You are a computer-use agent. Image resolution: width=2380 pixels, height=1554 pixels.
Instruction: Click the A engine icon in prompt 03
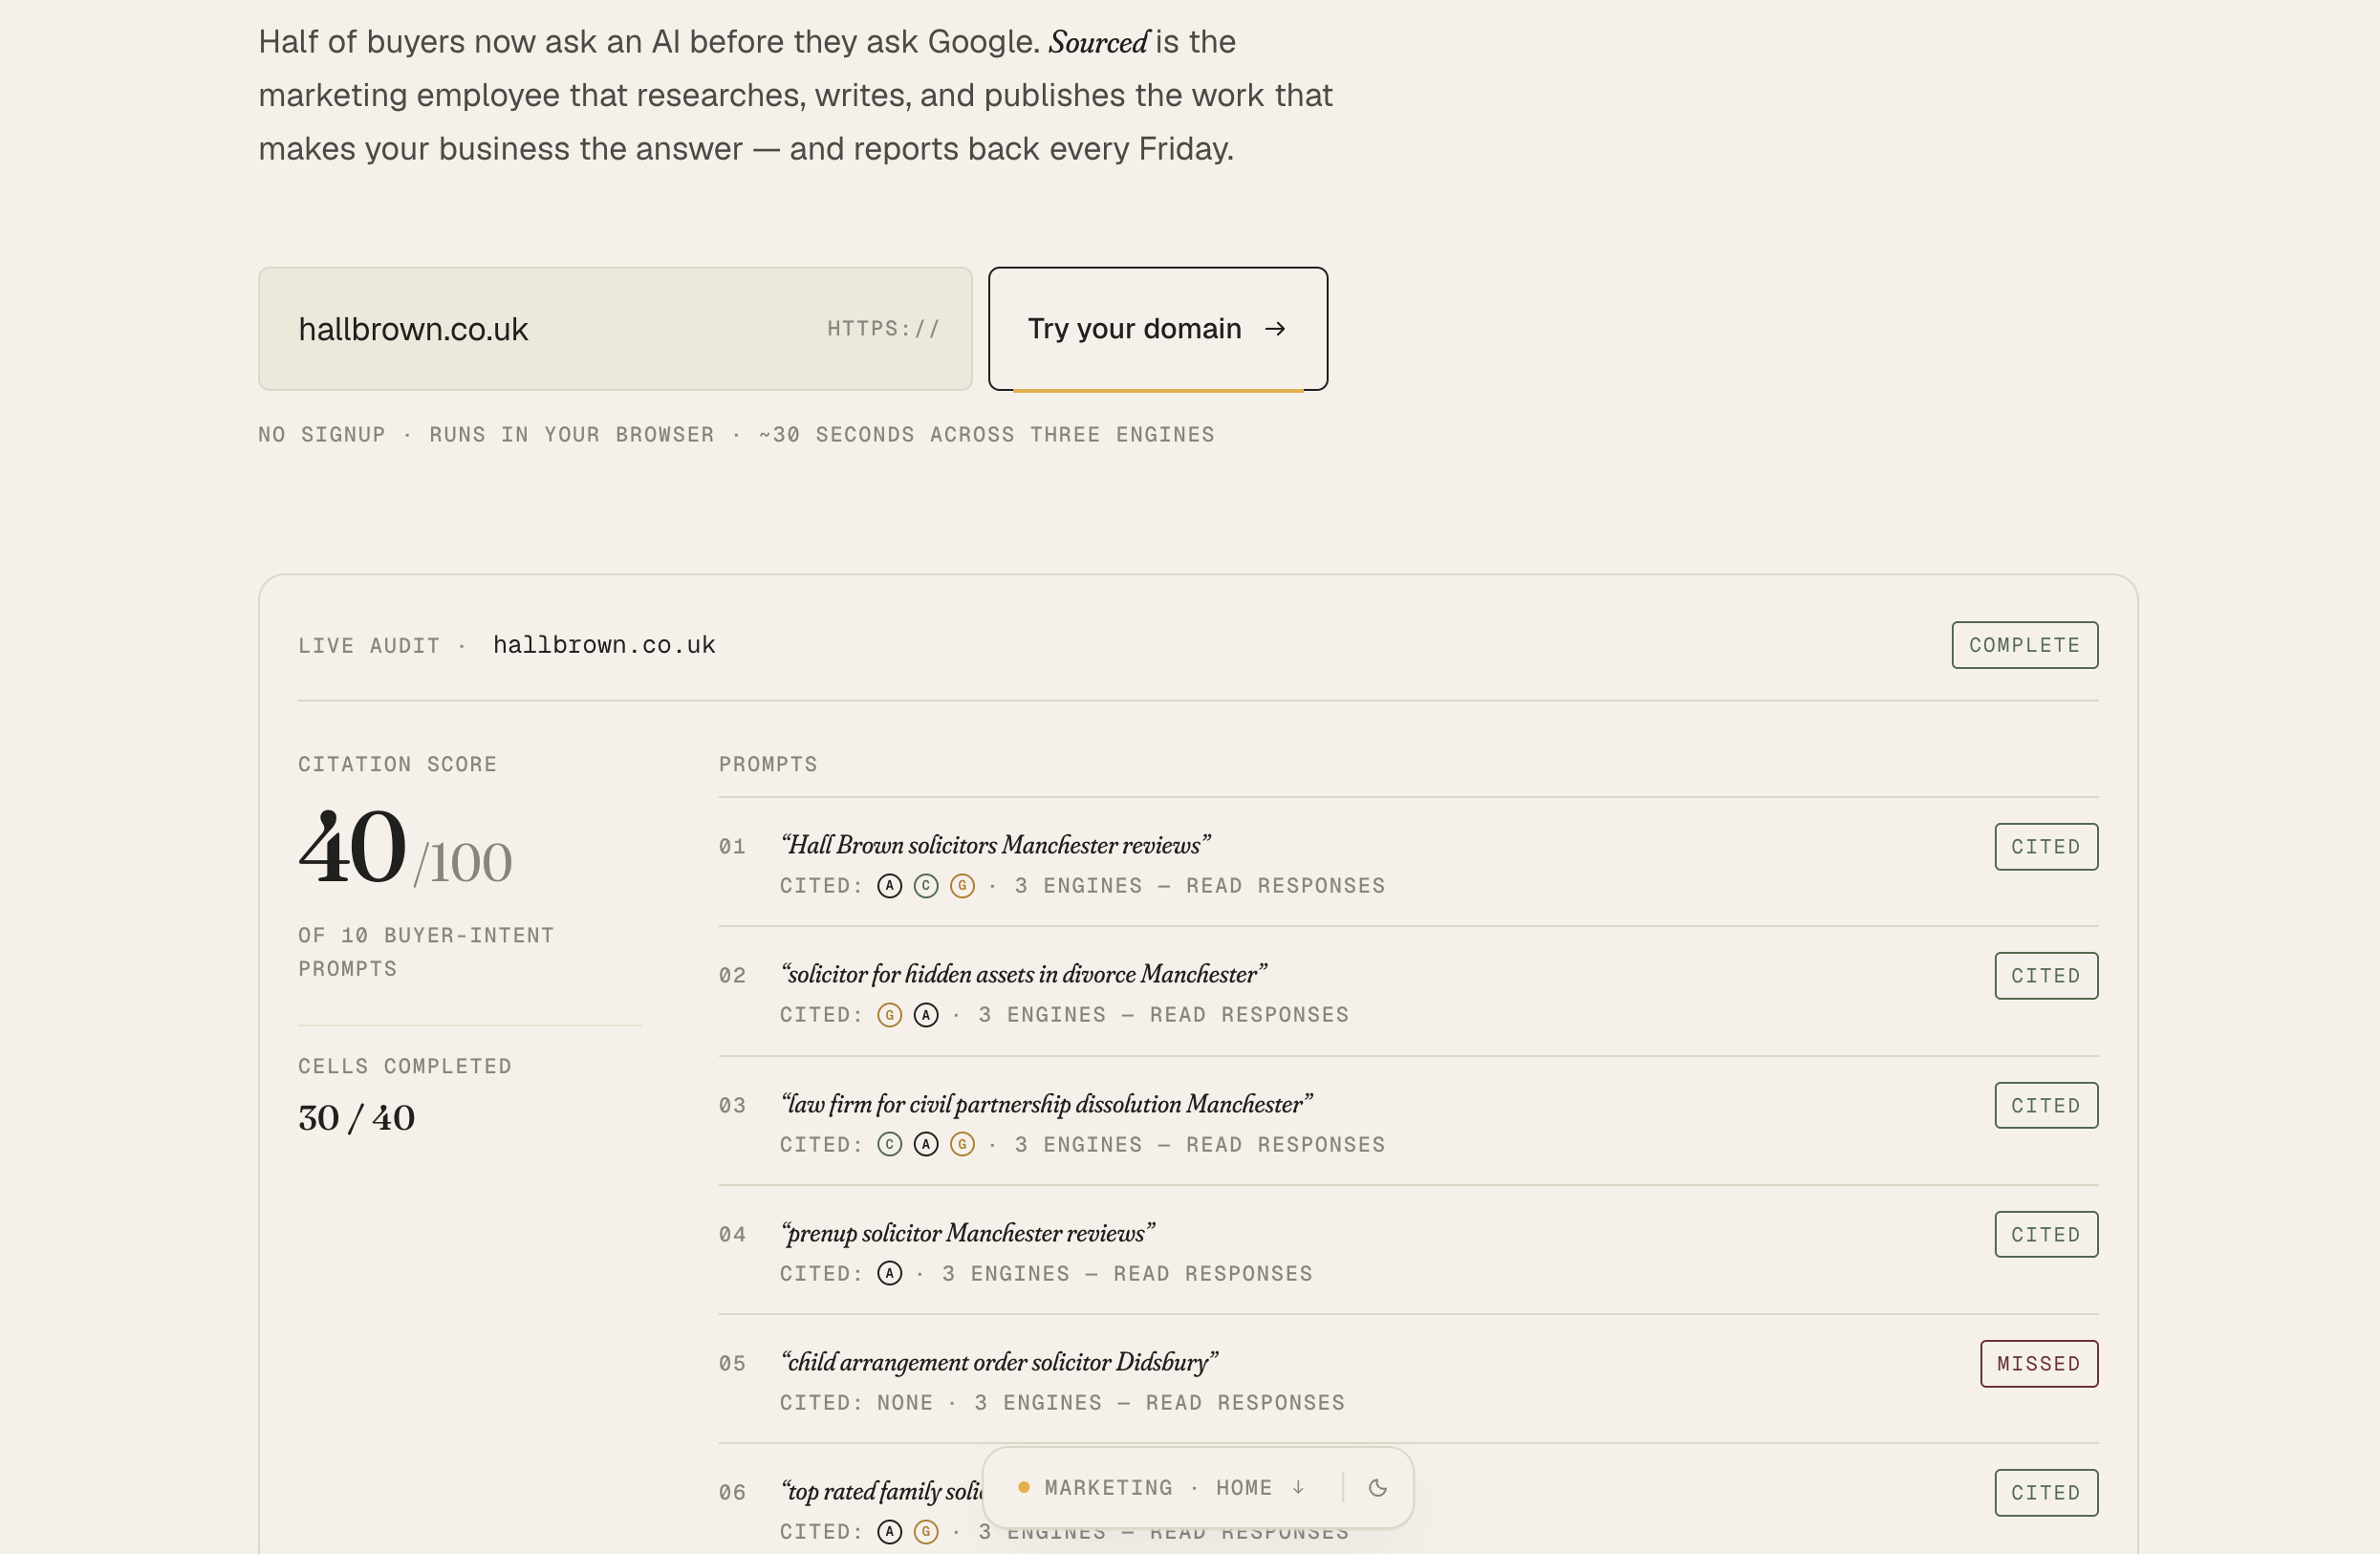(926, 1144)
